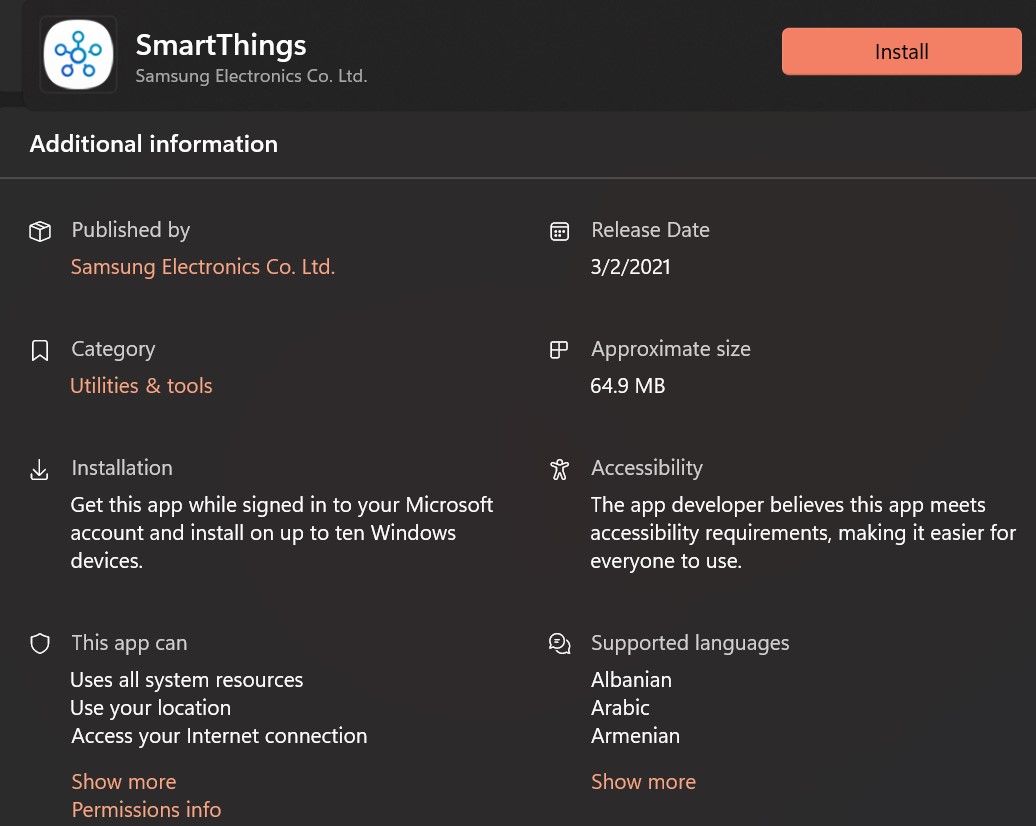Expand Show more under Supported languages

click(643, 782)
